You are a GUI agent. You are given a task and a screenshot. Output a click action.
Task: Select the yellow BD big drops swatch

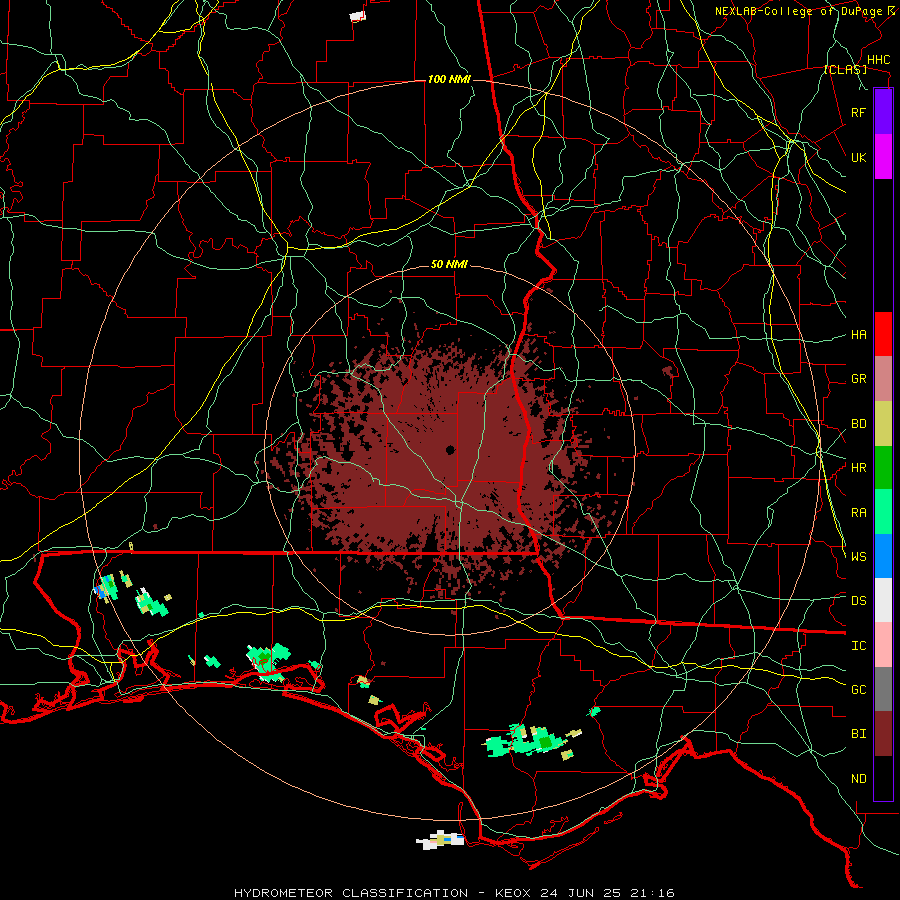[x=883, y=424]
